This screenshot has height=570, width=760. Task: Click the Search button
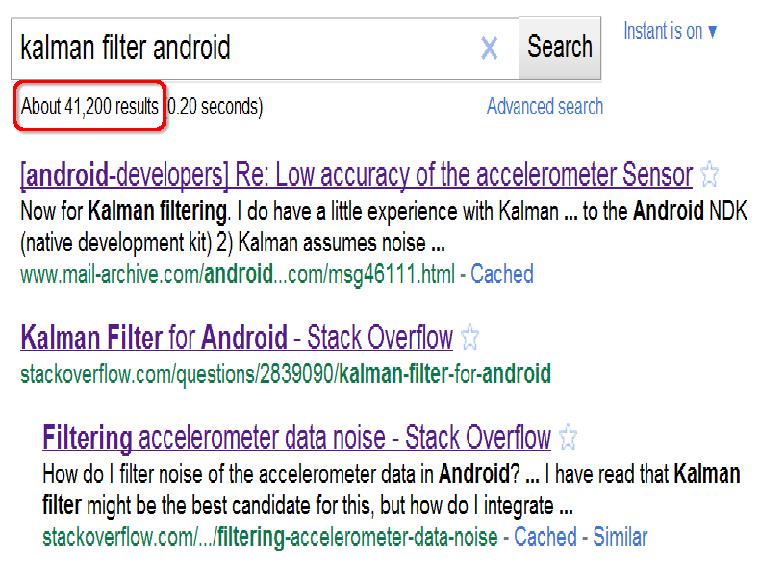click(560, 48)
